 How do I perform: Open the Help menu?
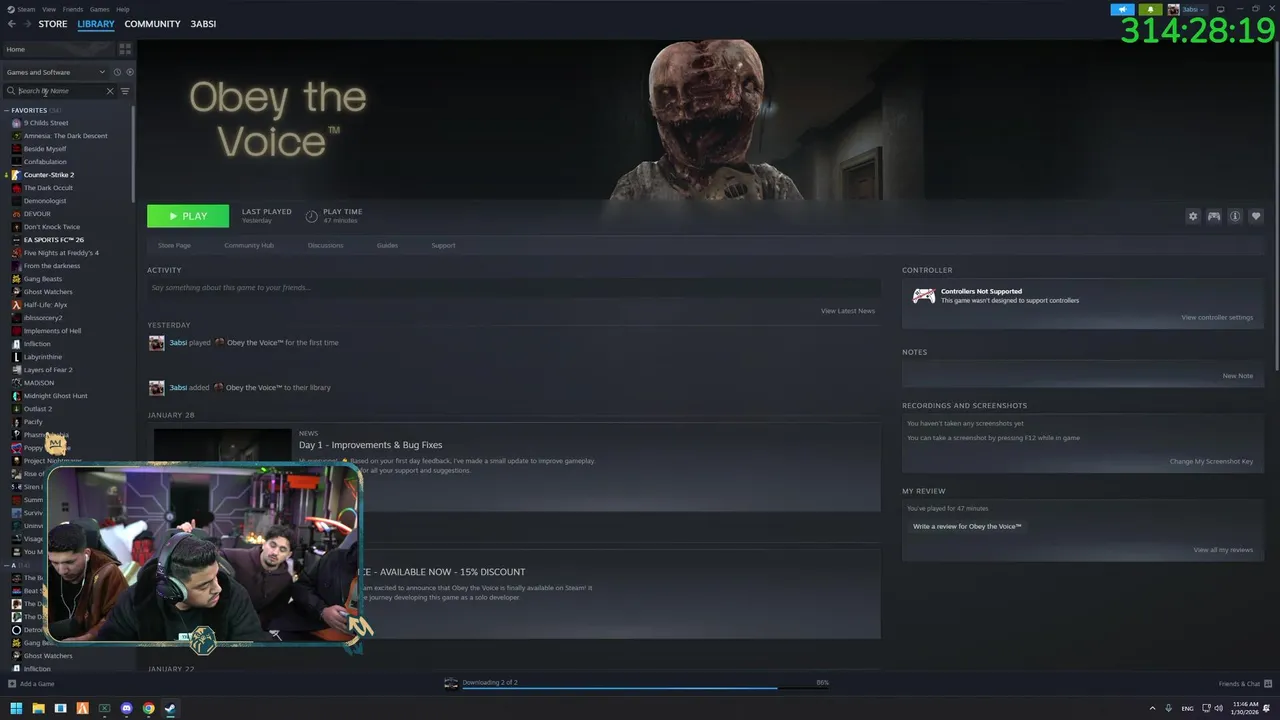pyautogui.click(x=122, y=9)
